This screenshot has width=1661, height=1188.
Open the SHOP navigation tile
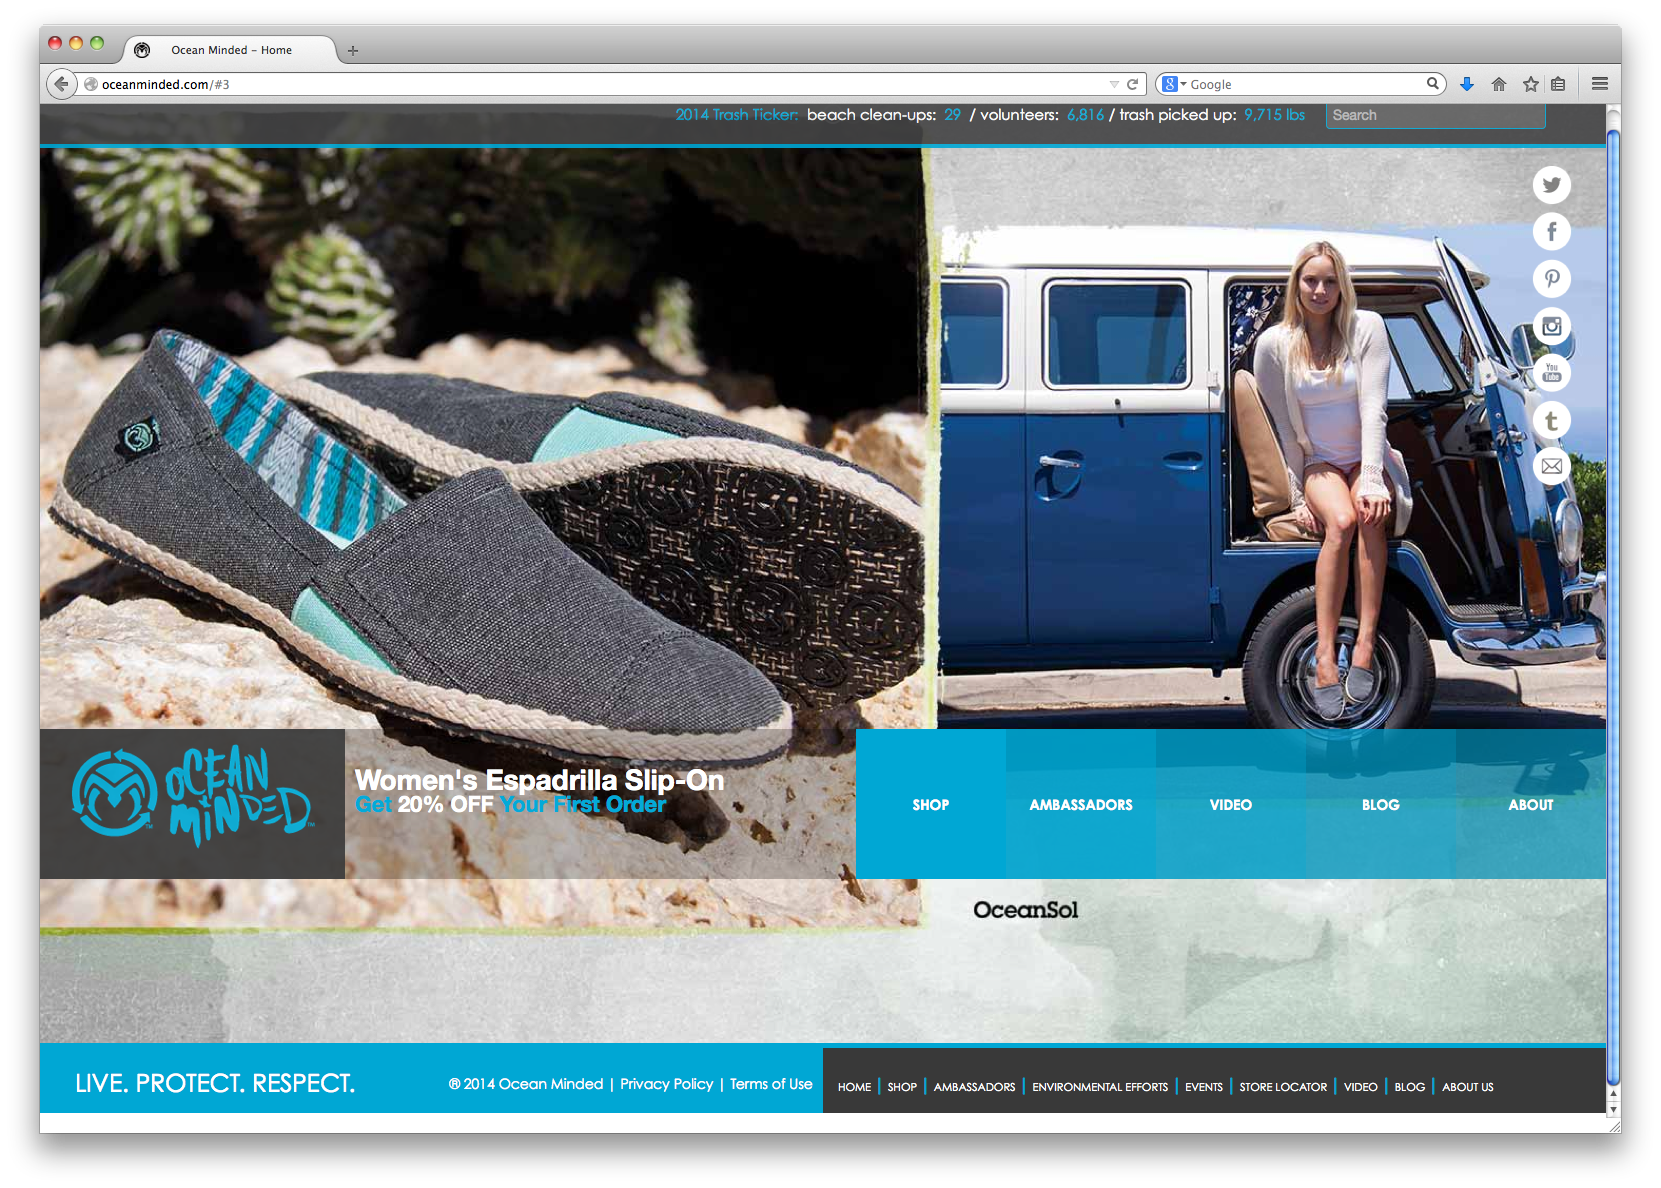tap(931, 804)
